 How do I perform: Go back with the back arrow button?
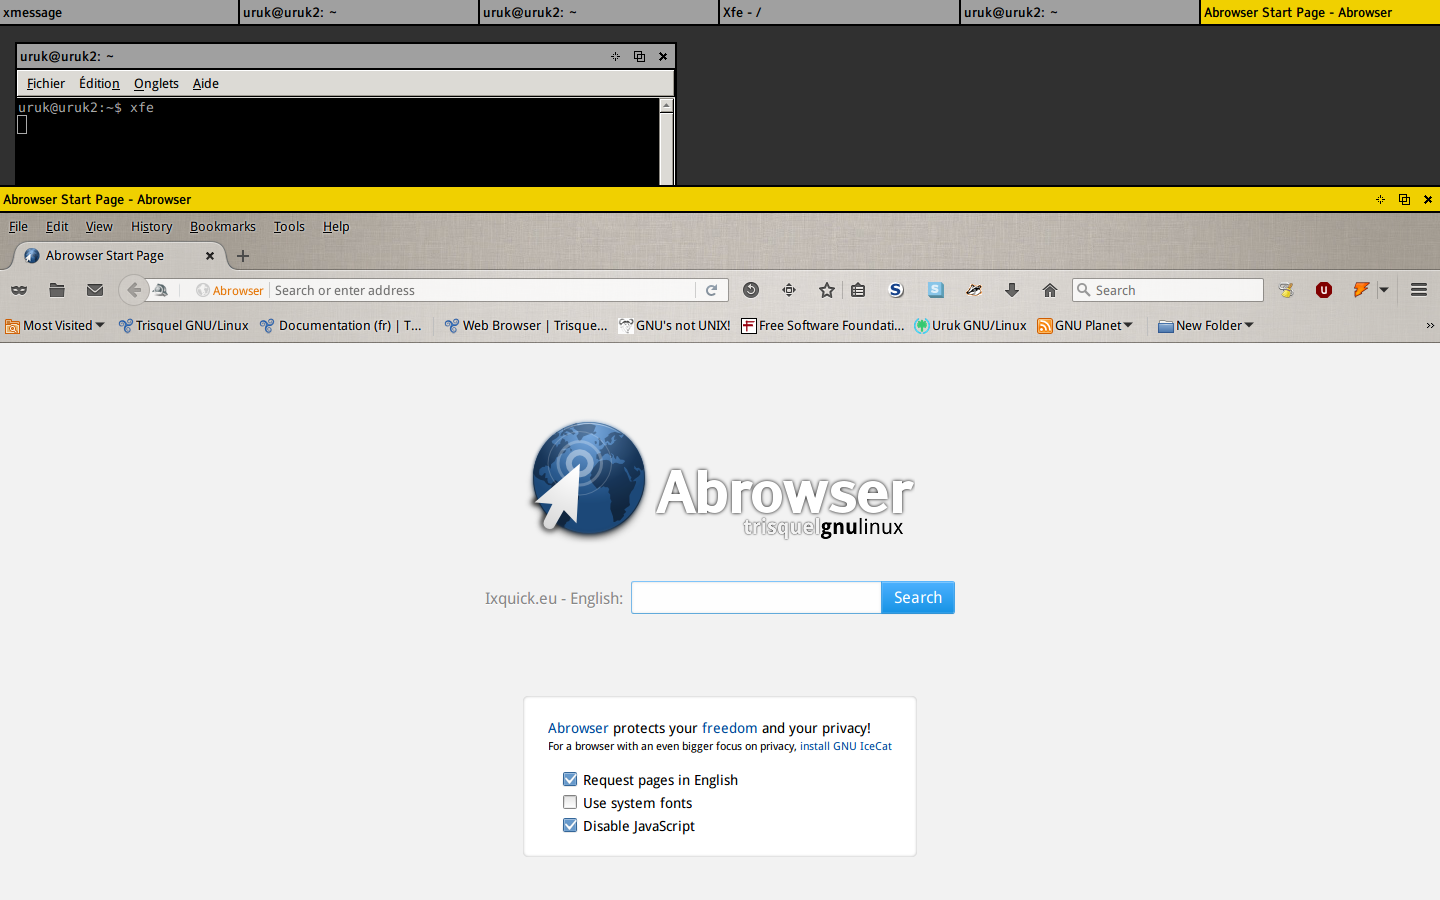click(134, 290)
